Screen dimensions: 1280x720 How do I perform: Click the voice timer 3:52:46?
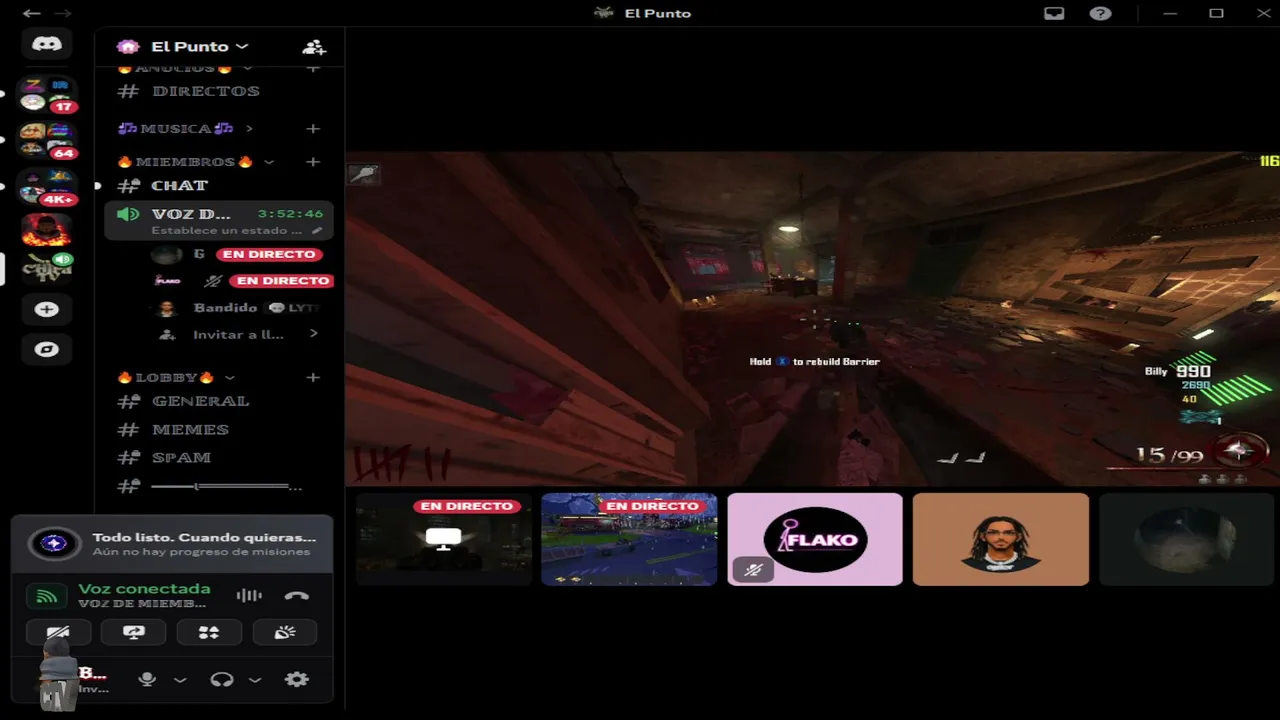pyautogui.click(x=290, y=214)
